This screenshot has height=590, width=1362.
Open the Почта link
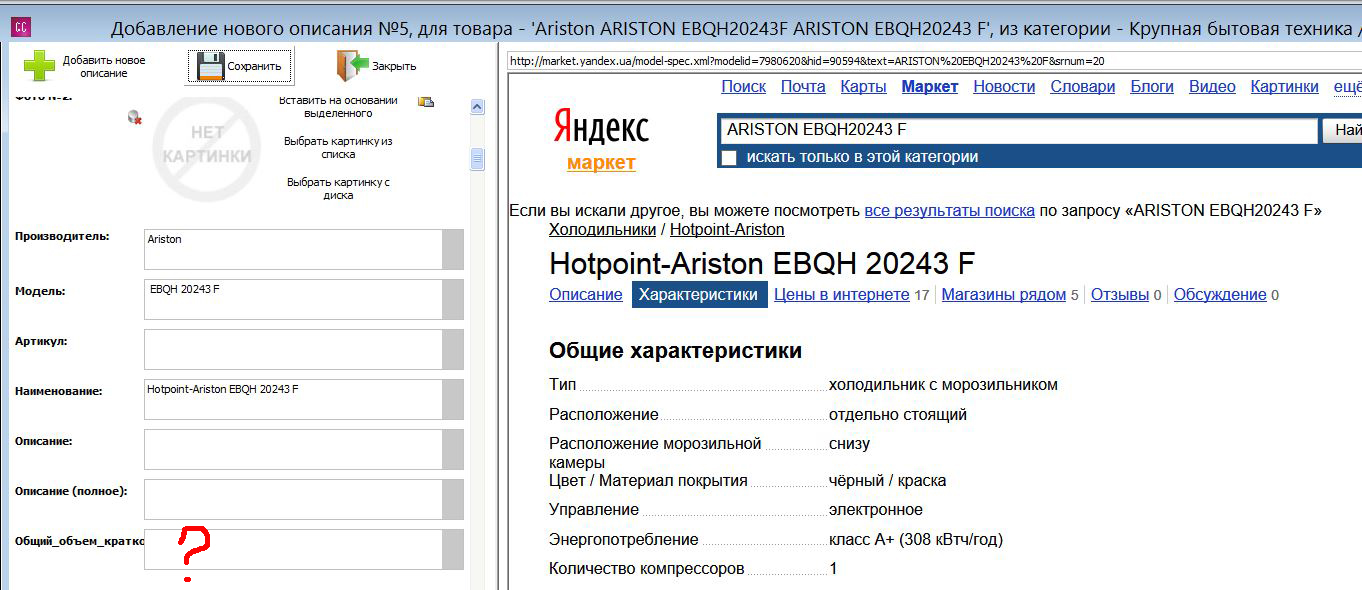coord(803,87)
